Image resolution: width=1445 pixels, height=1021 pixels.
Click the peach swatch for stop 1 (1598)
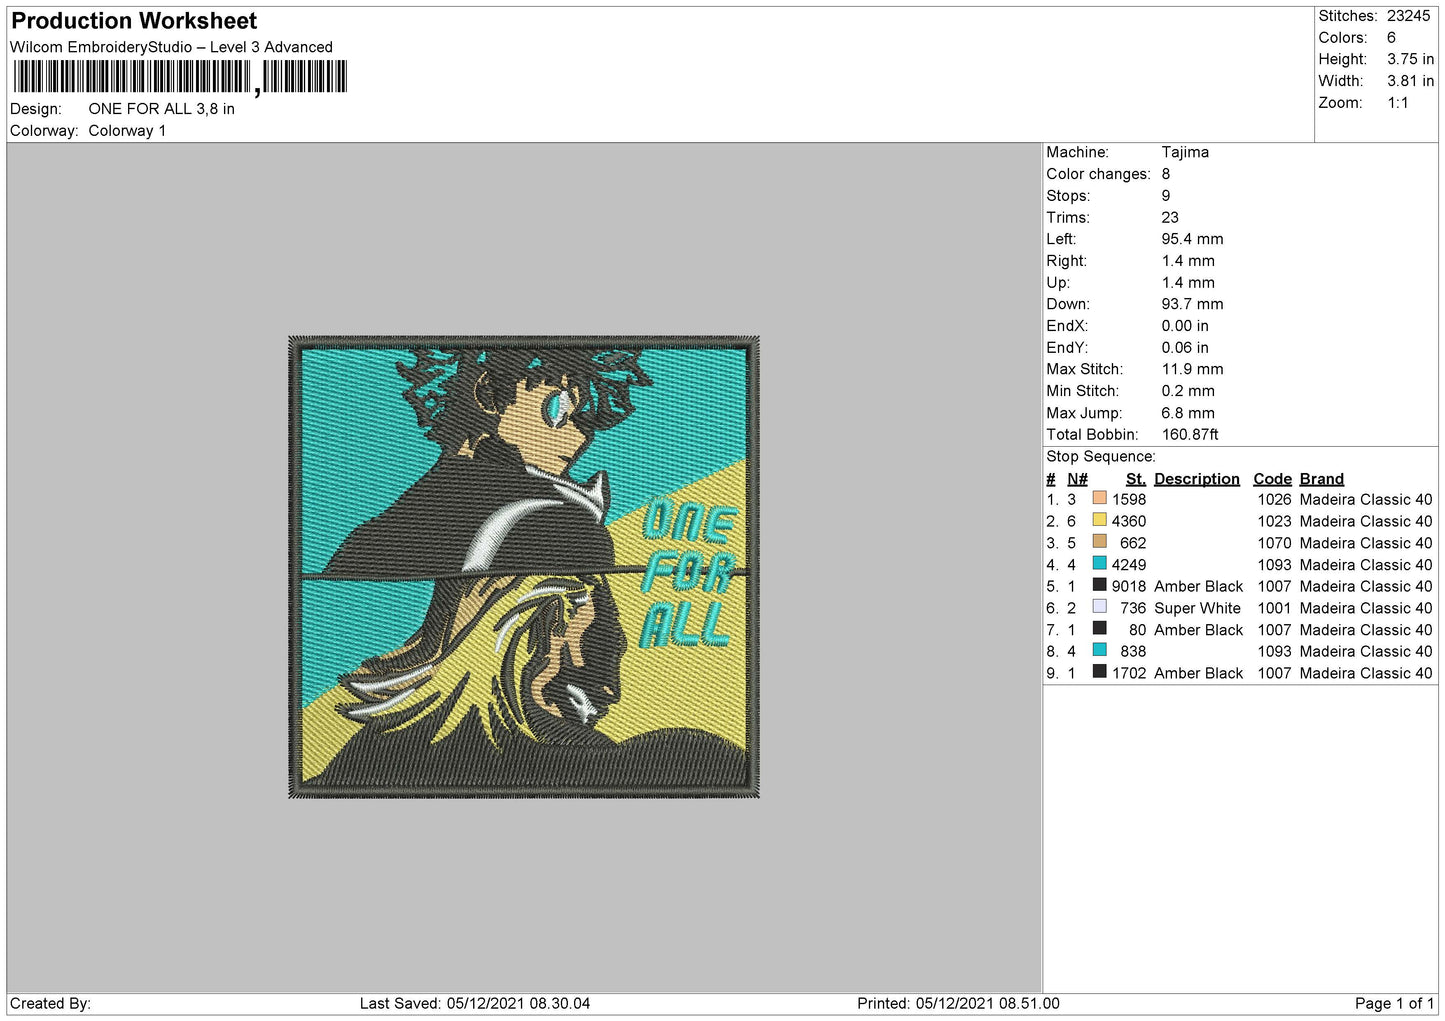click(x=1099, y=498)
